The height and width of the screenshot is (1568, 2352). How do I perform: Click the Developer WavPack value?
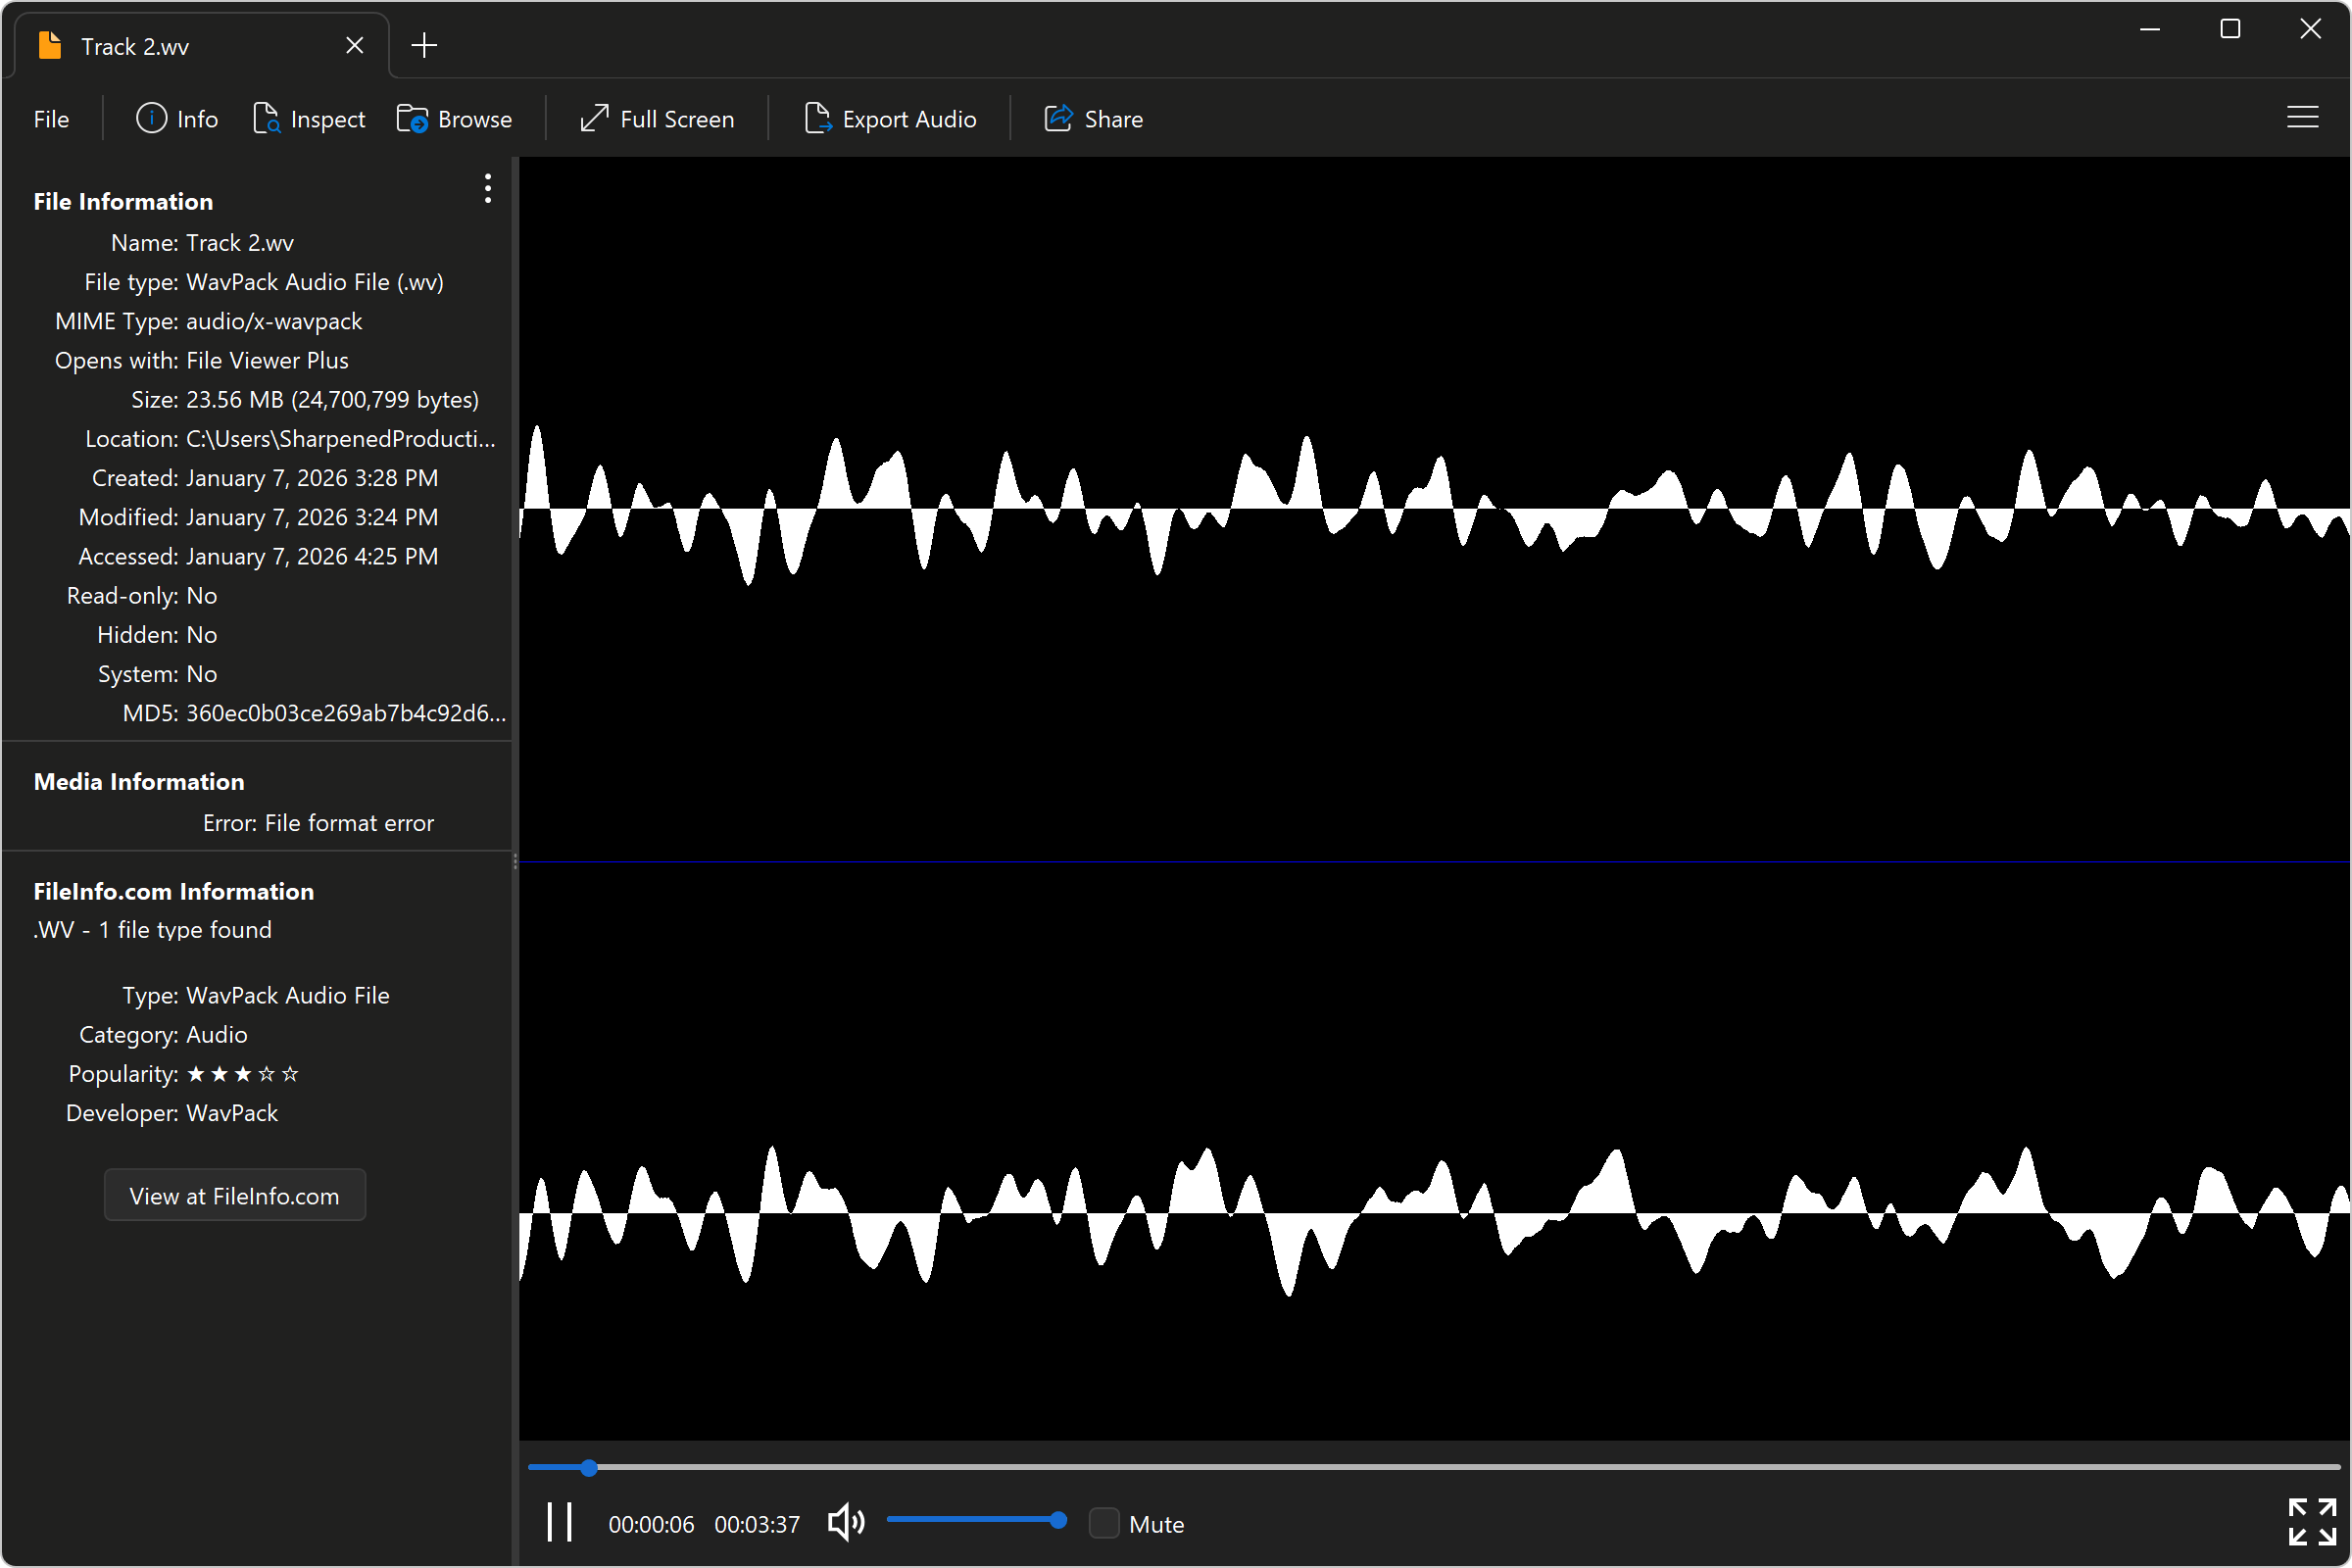(x=232, y=1113)
